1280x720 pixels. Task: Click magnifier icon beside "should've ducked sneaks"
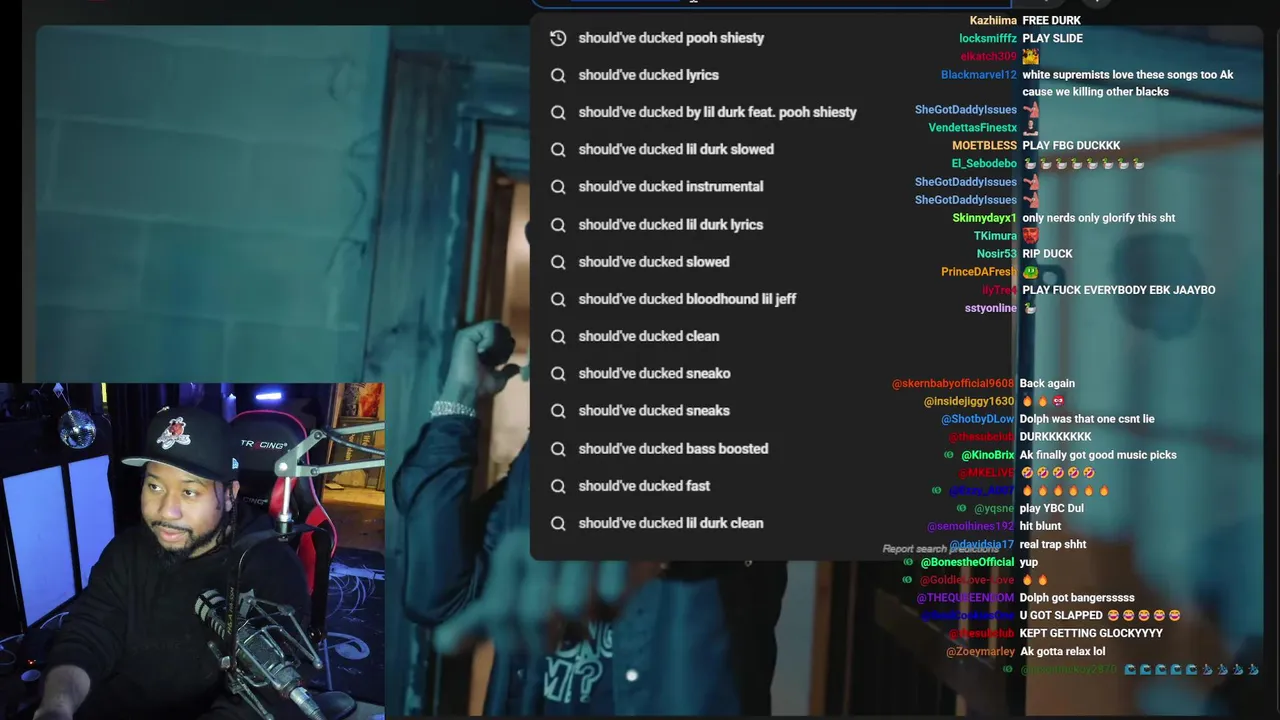(x=558, y=410)
